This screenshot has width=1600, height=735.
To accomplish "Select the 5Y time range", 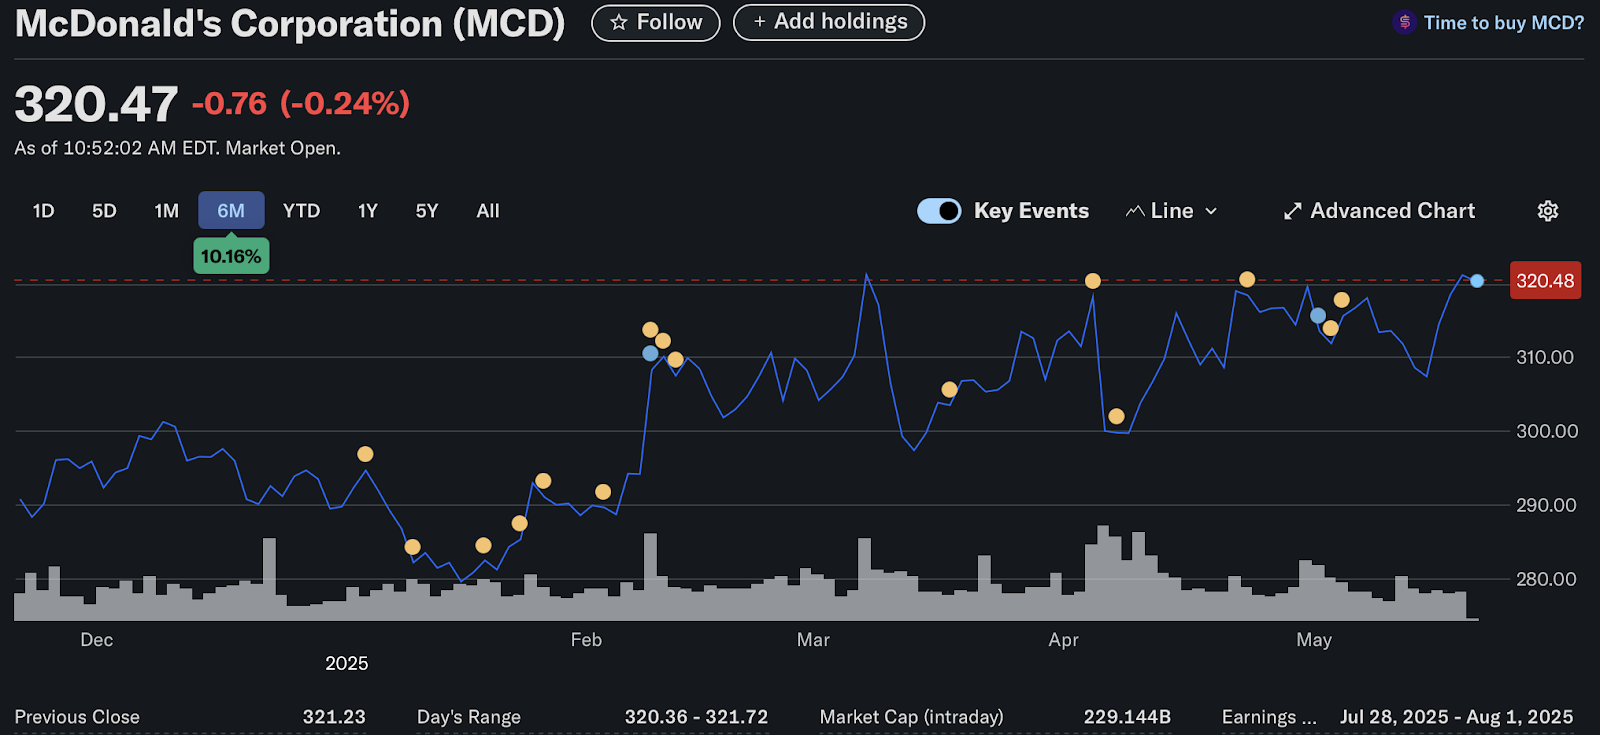I will 427,211.
